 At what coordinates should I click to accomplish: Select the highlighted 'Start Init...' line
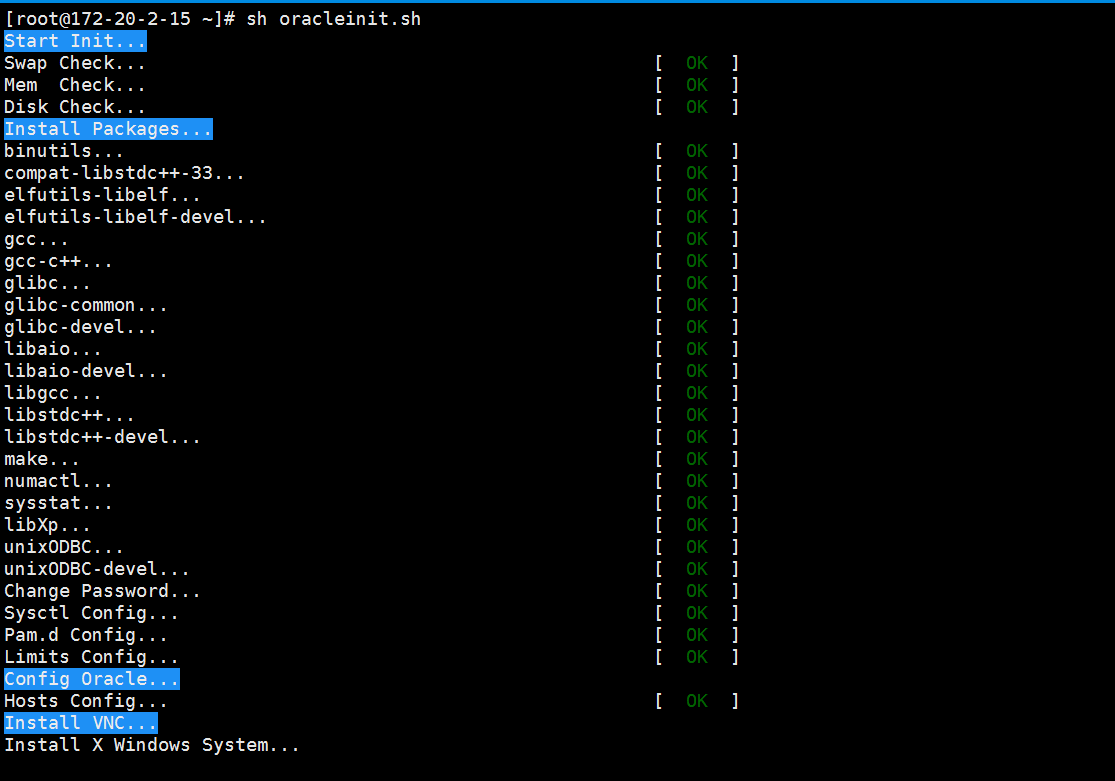pyautogui.click(x=75, y=41)
